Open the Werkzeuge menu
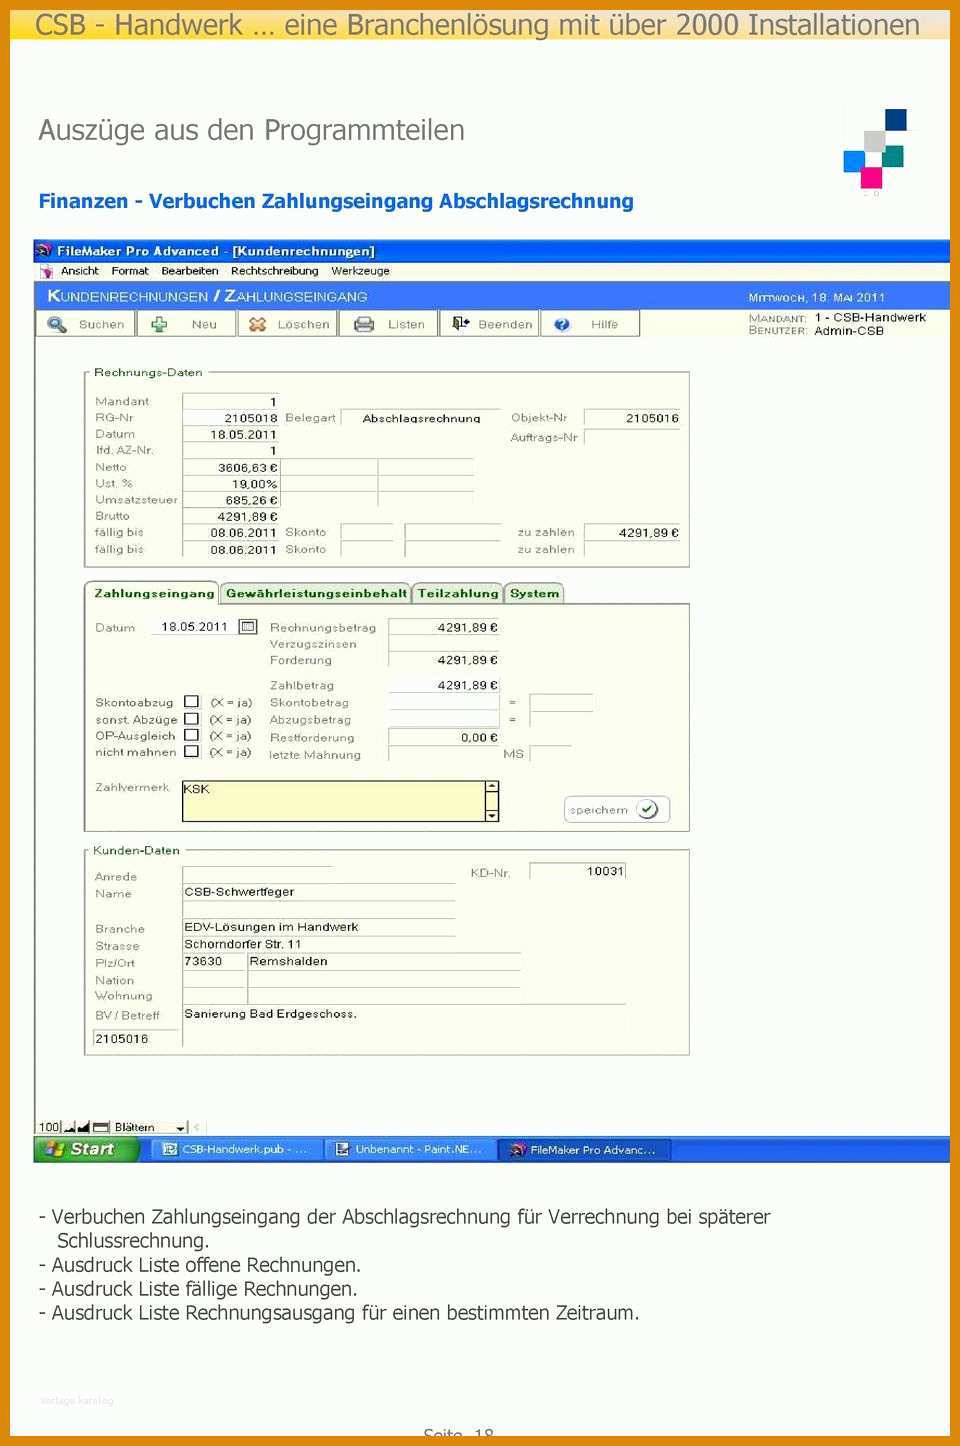Image resolution: width=960 pixels, height=1446 pixels. 361,271
